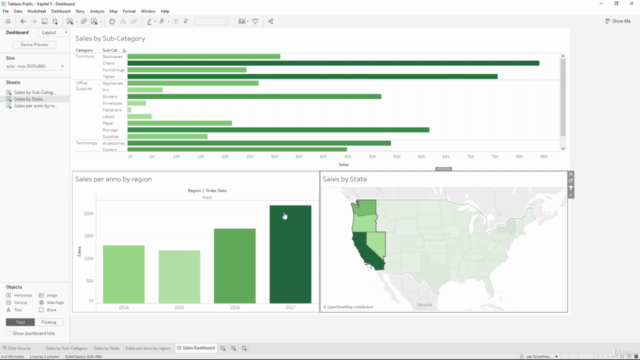Viewport: 640px width, 360px height.
Task: Click the show/hide cards toolbar icon
Action: pyautogui.click(x=242, y=21)
